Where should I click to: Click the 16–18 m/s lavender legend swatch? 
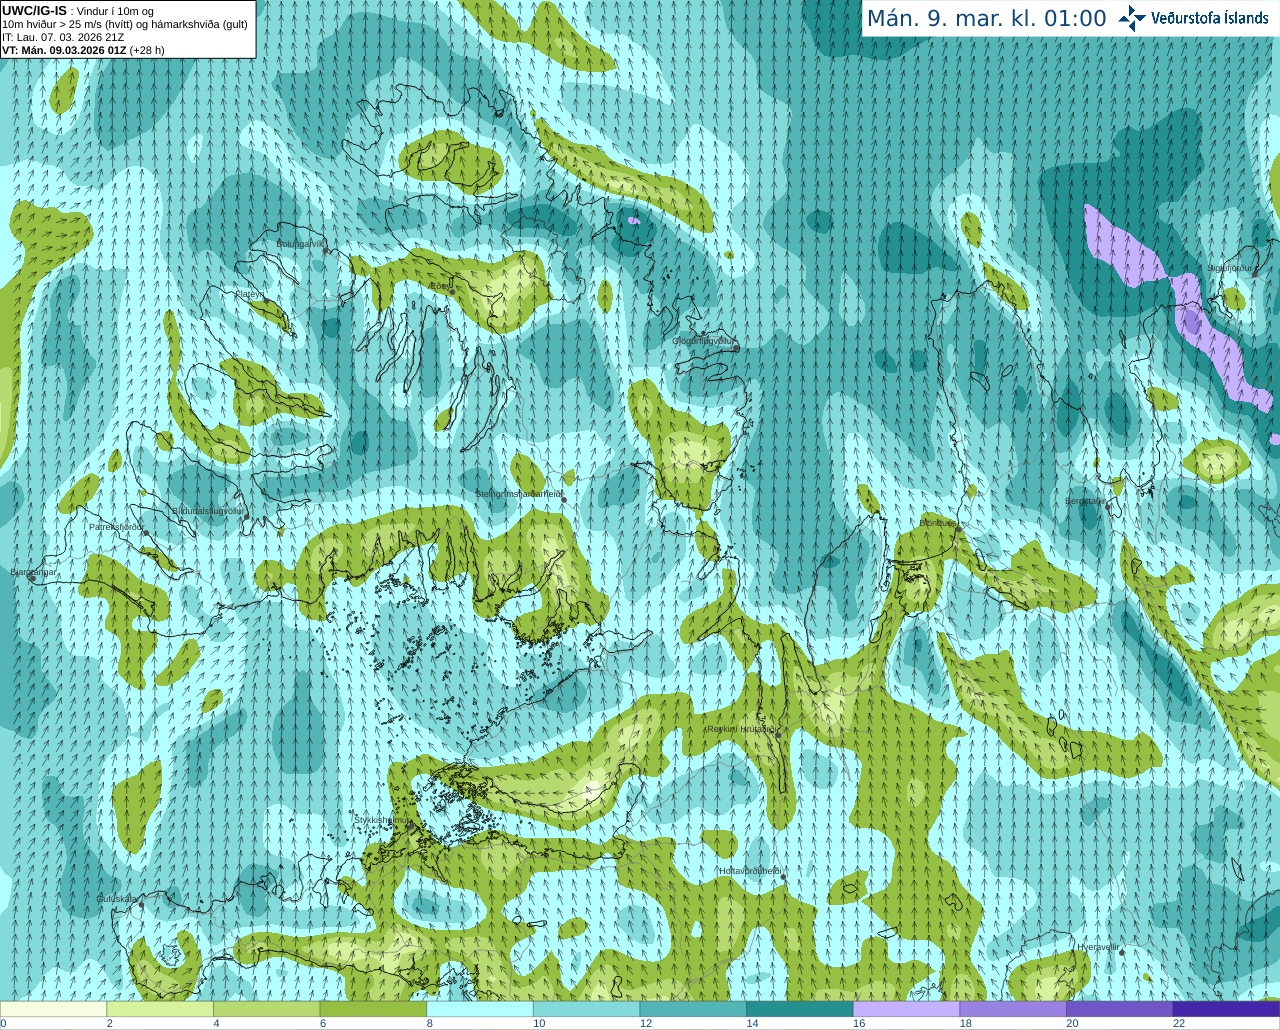906,1009
